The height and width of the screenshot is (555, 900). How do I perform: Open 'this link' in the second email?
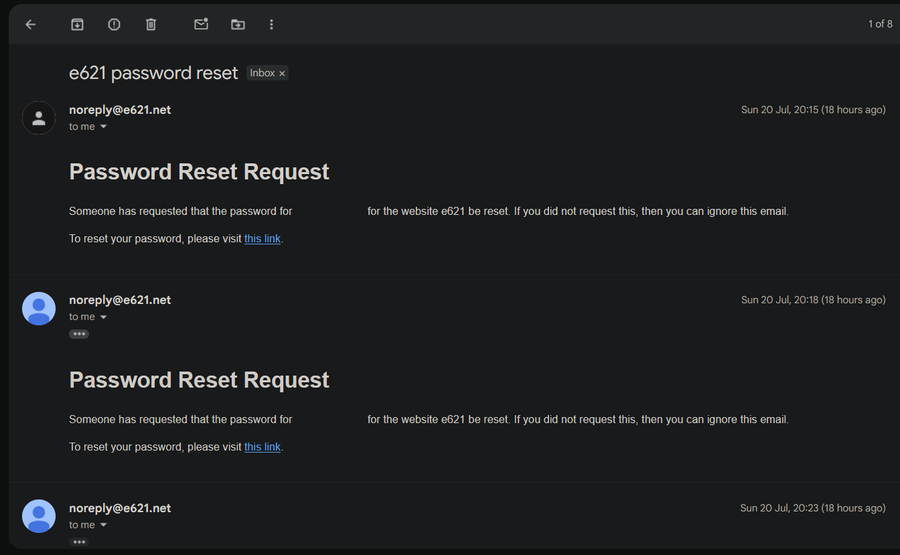(262, 447)
